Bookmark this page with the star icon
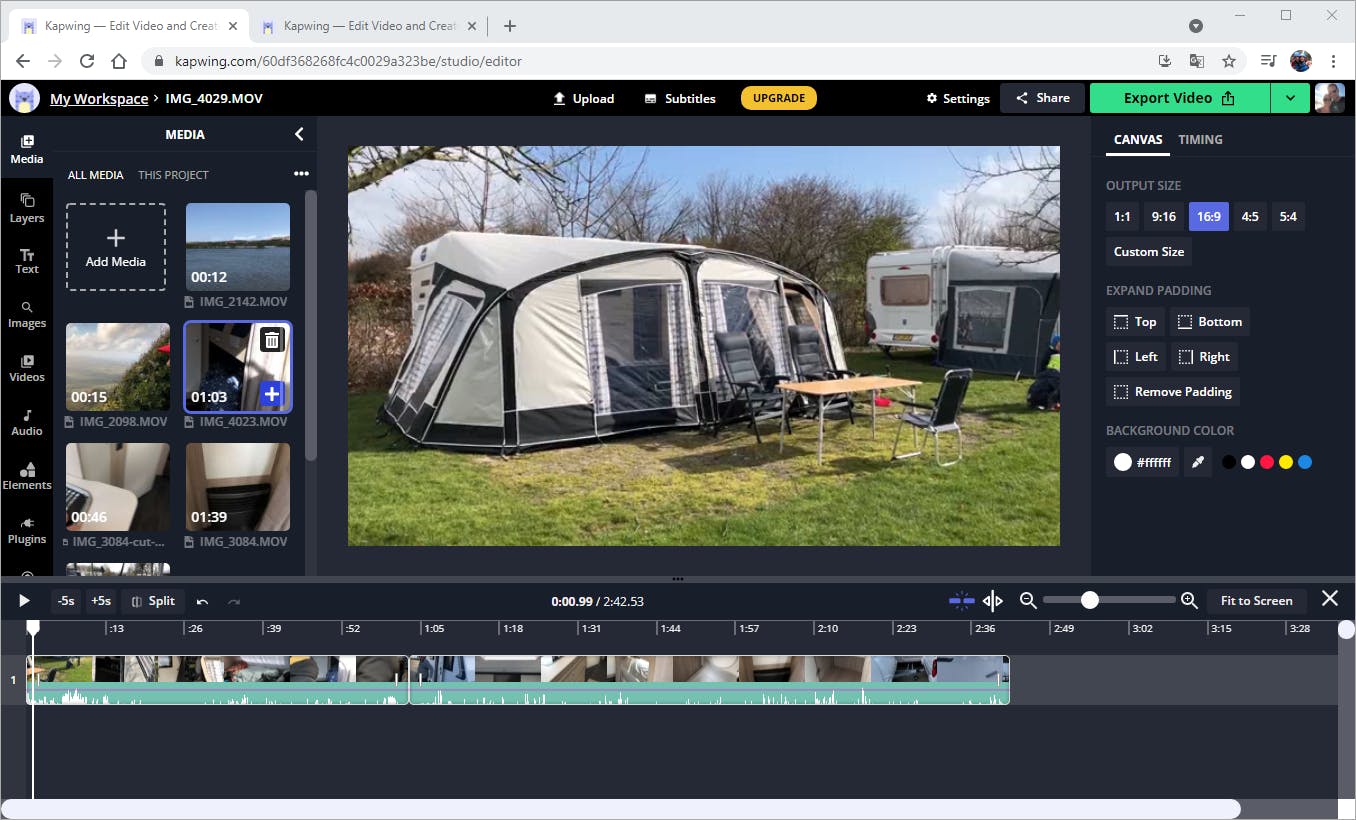 tap(1229, 61)
